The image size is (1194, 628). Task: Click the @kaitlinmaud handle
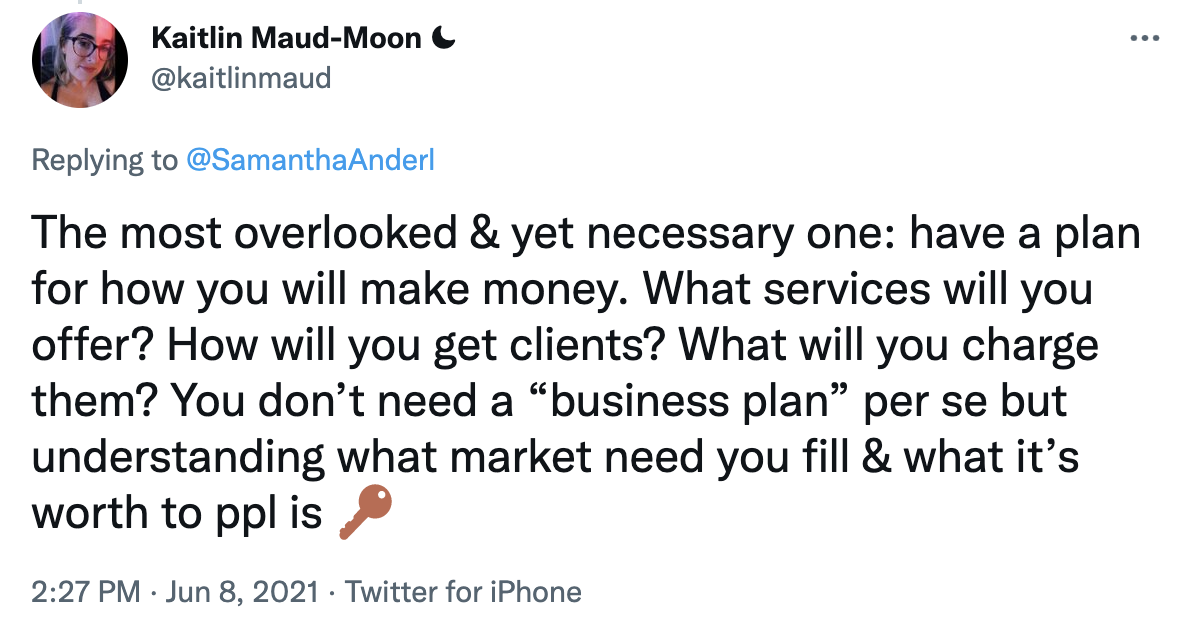(241, 78)
